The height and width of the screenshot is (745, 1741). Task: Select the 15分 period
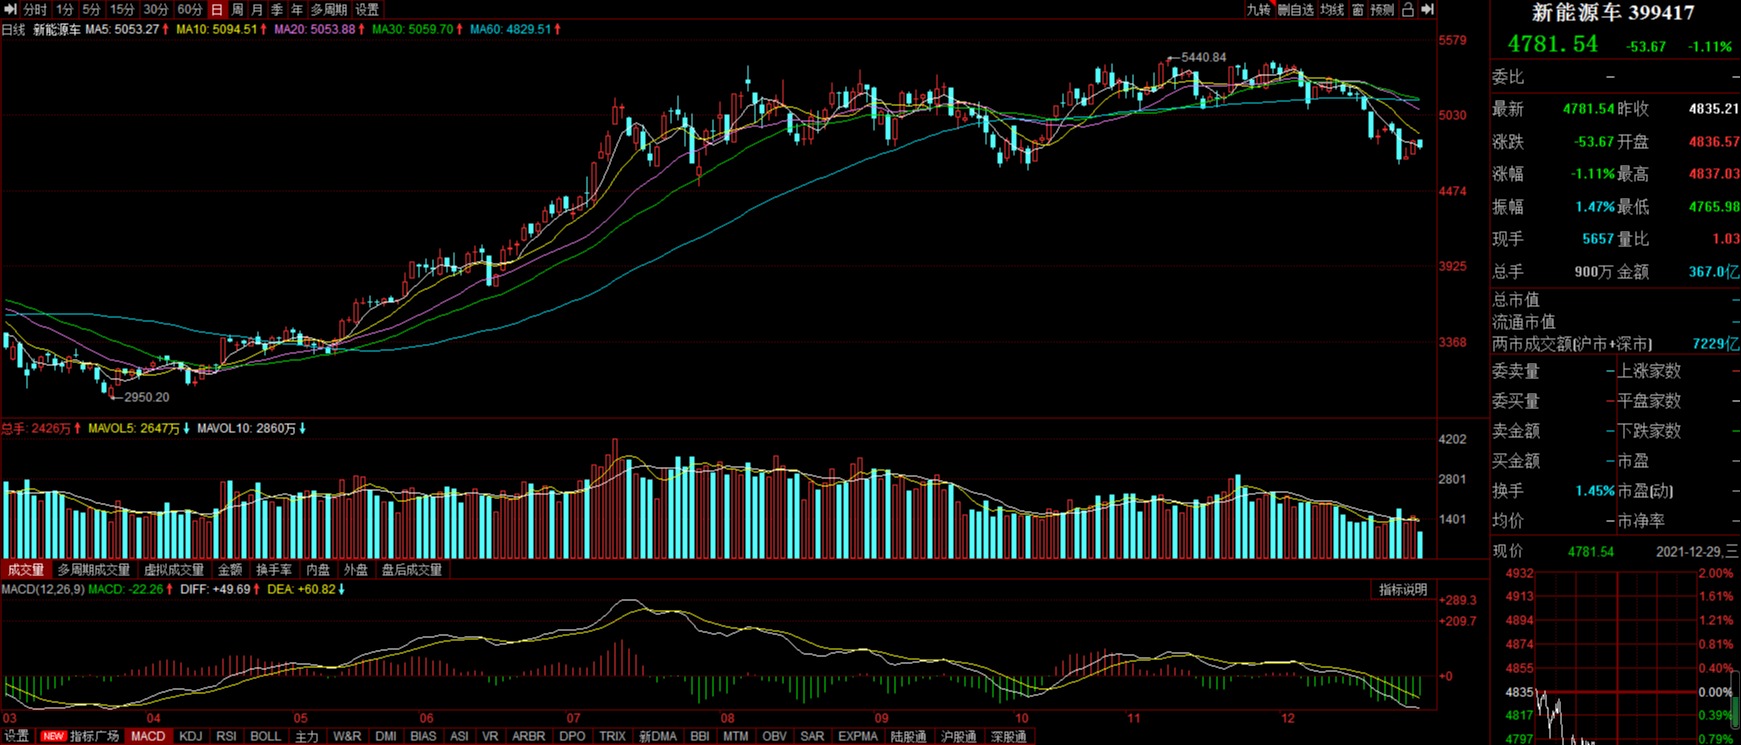[x=122, y=9]
